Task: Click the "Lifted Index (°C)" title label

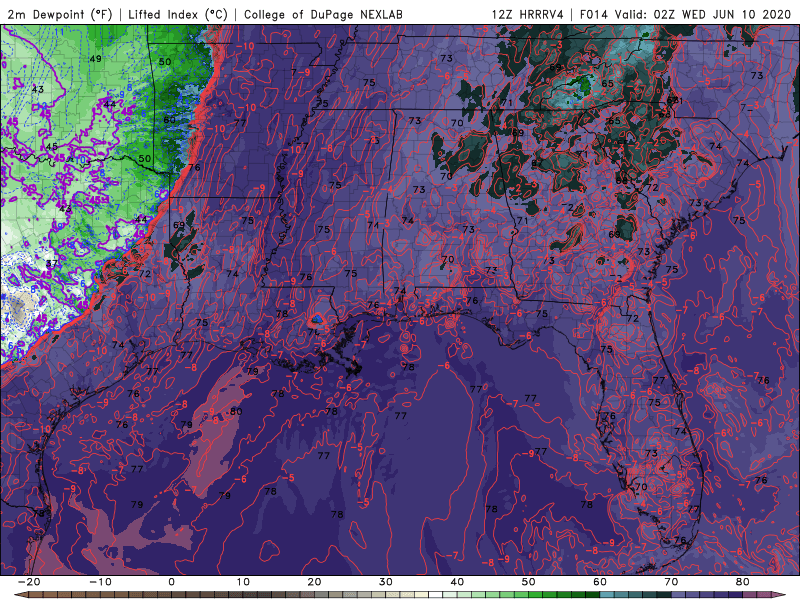Action: coord(178,15)
